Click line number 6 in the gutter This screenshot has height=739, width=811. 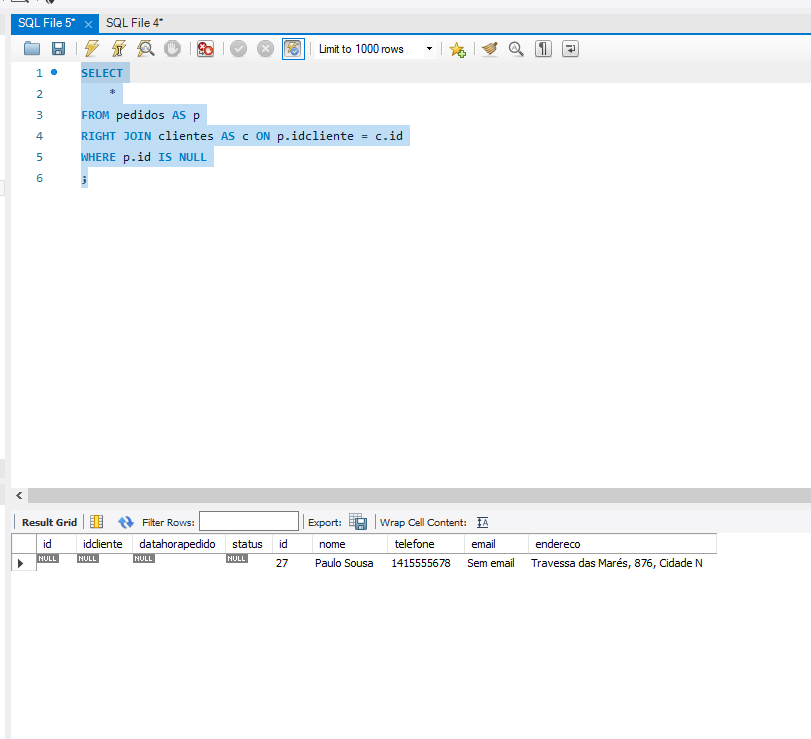[39, 178]
